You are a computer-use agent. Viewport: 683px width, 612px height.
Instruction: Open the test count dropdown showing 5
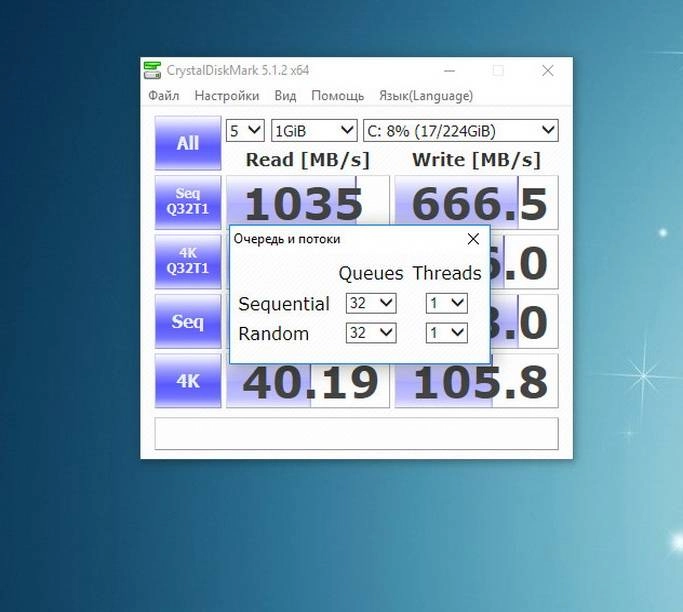[x=245, y=130]
